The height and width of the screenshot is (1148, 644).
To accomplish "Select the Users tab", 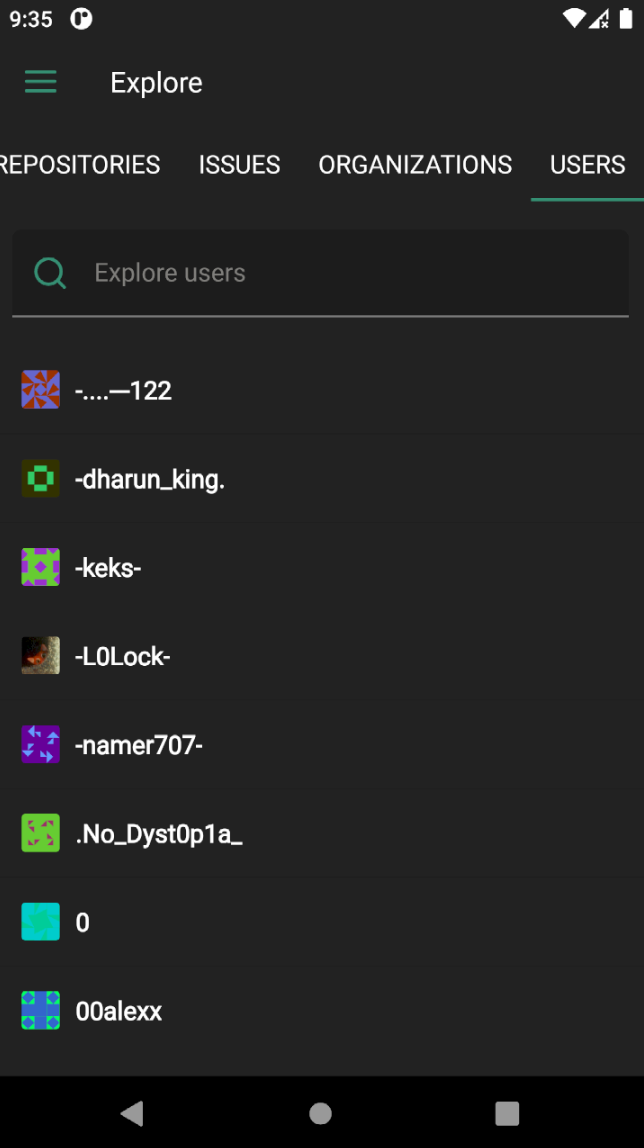I will 587,165.
